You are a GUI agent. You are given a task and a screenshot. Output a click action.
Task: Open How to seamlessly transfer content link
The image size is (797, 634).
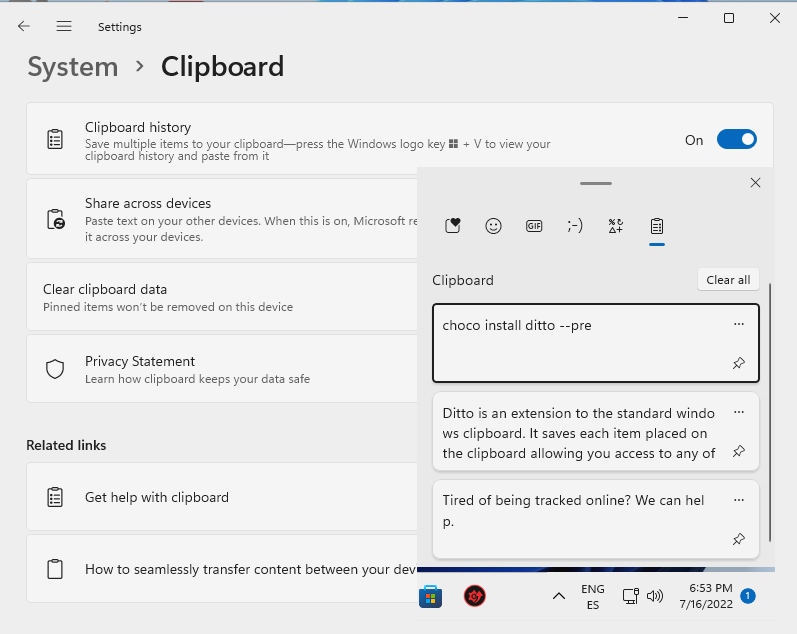click(x=222, y=569)
